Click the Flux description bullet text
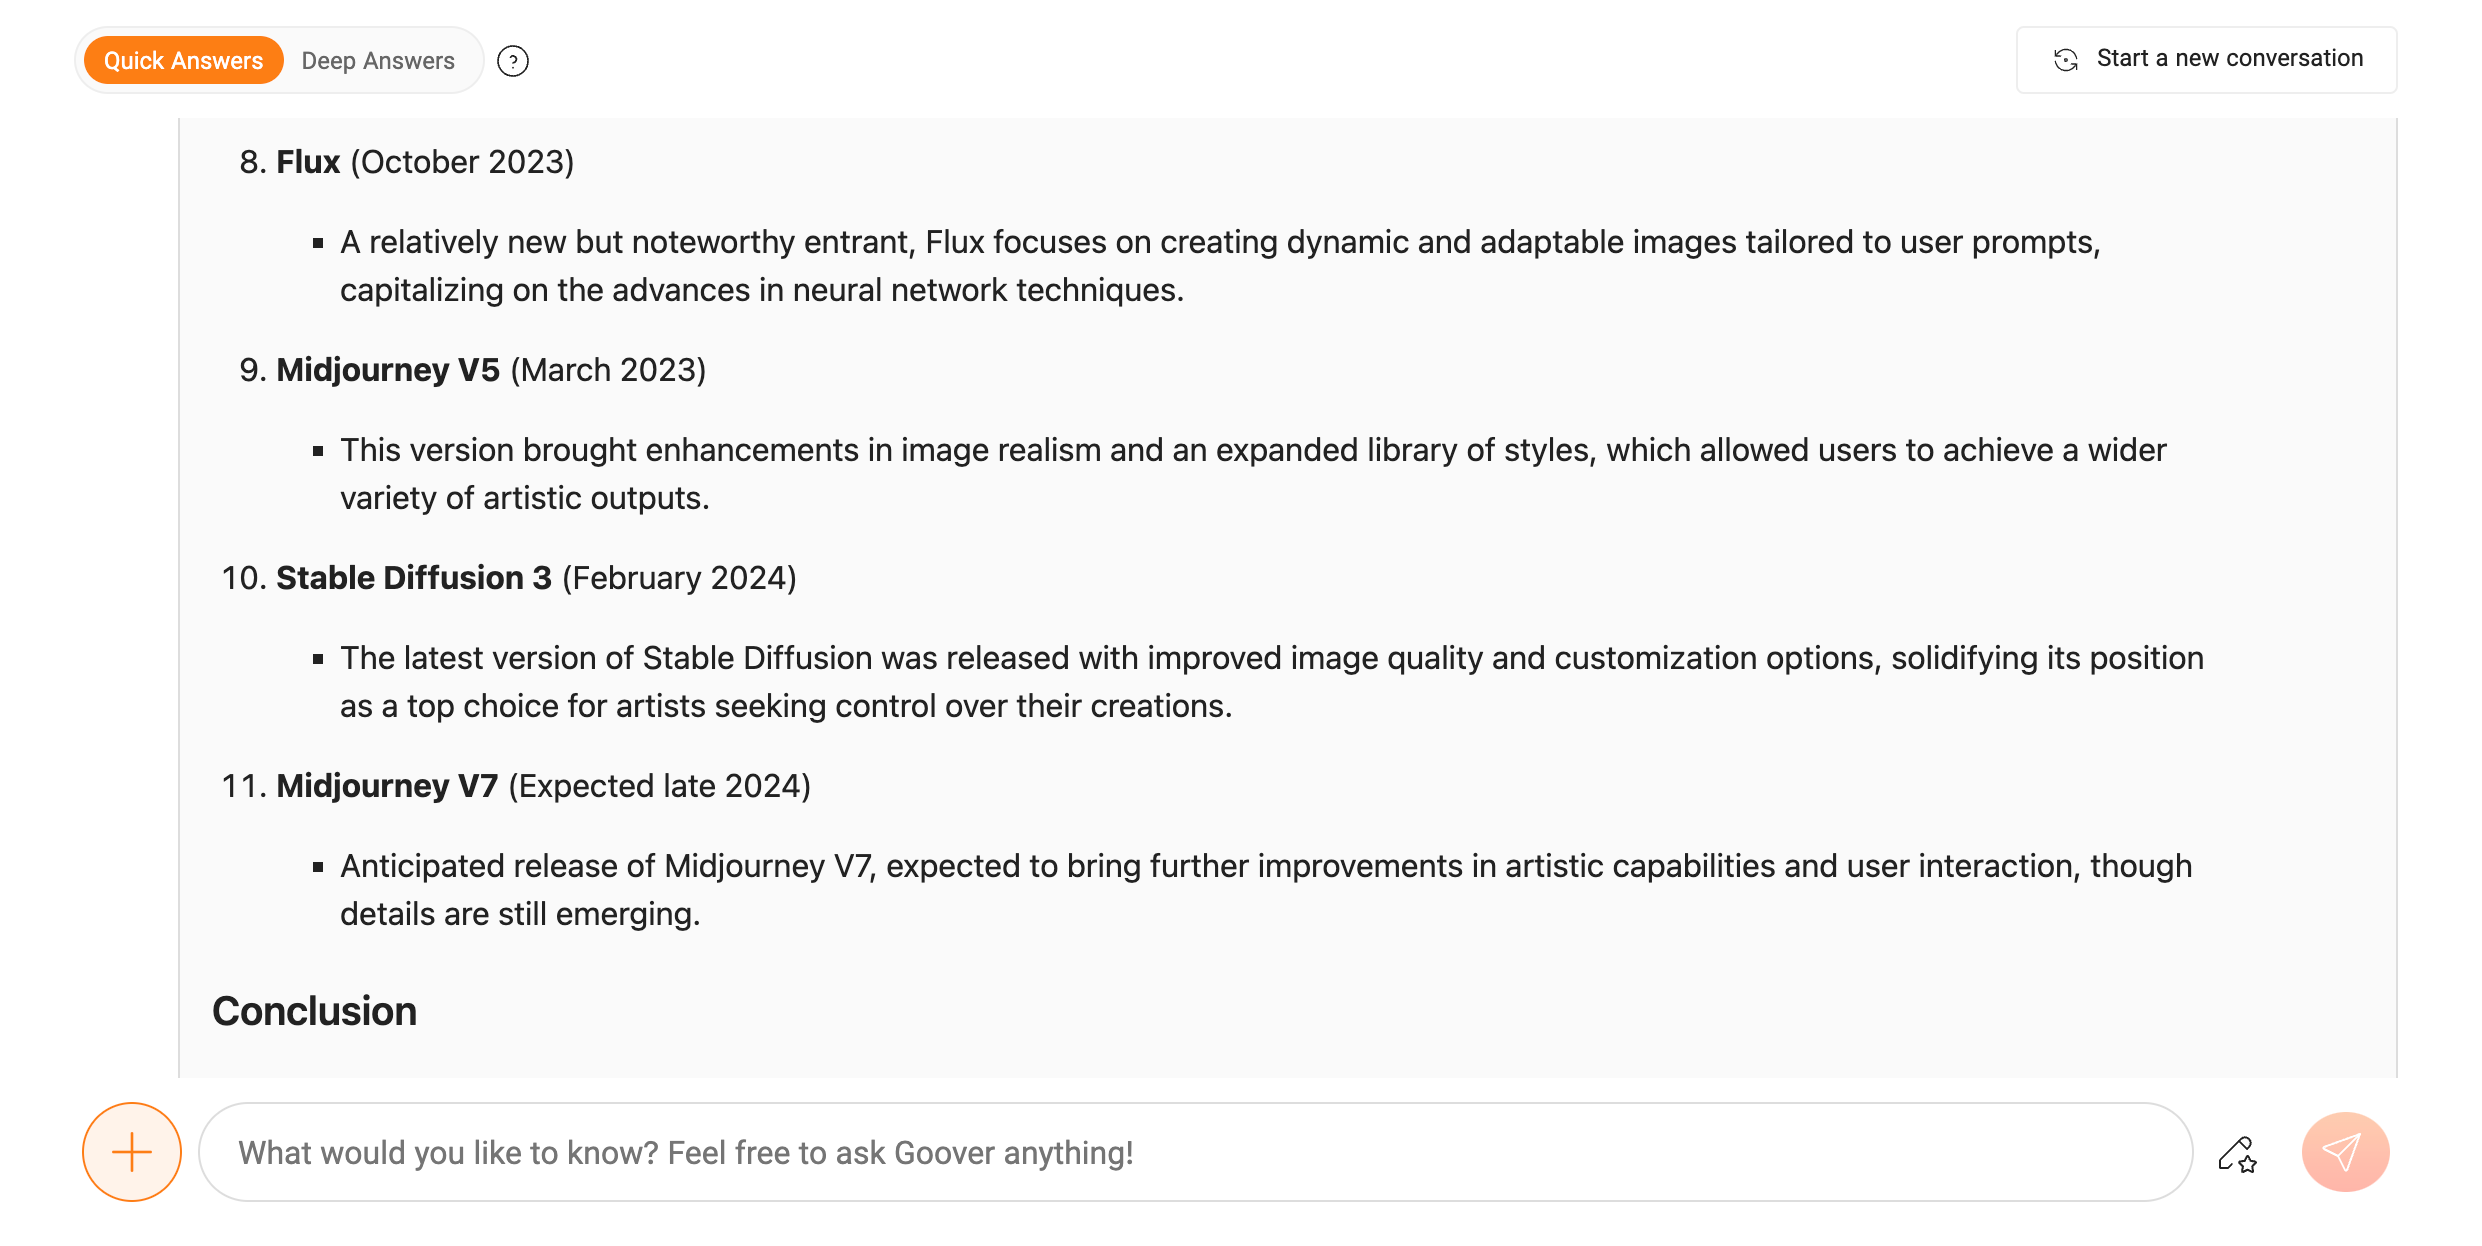 (x=1220, y=266)
